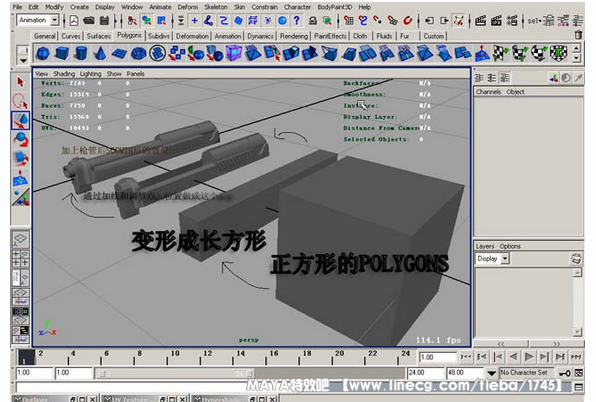Open the question mark help icon
596x402 pixels.
[x=297, y=20]
